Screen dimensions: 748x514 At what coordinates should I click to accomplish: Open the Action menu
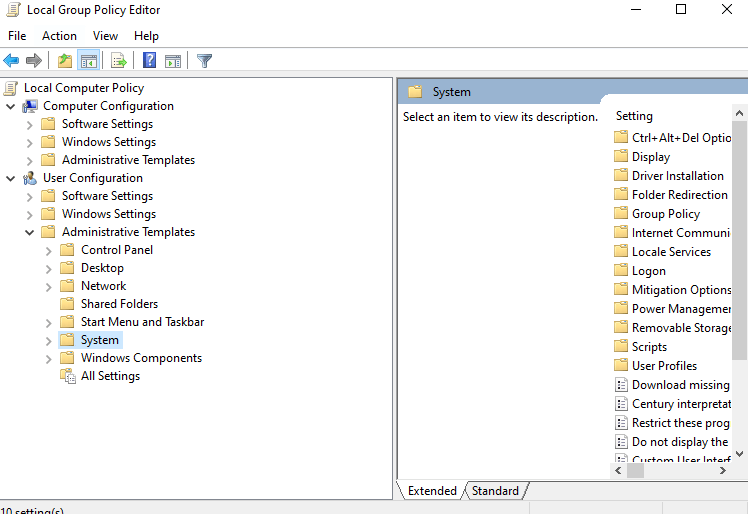tap(59, 36)
